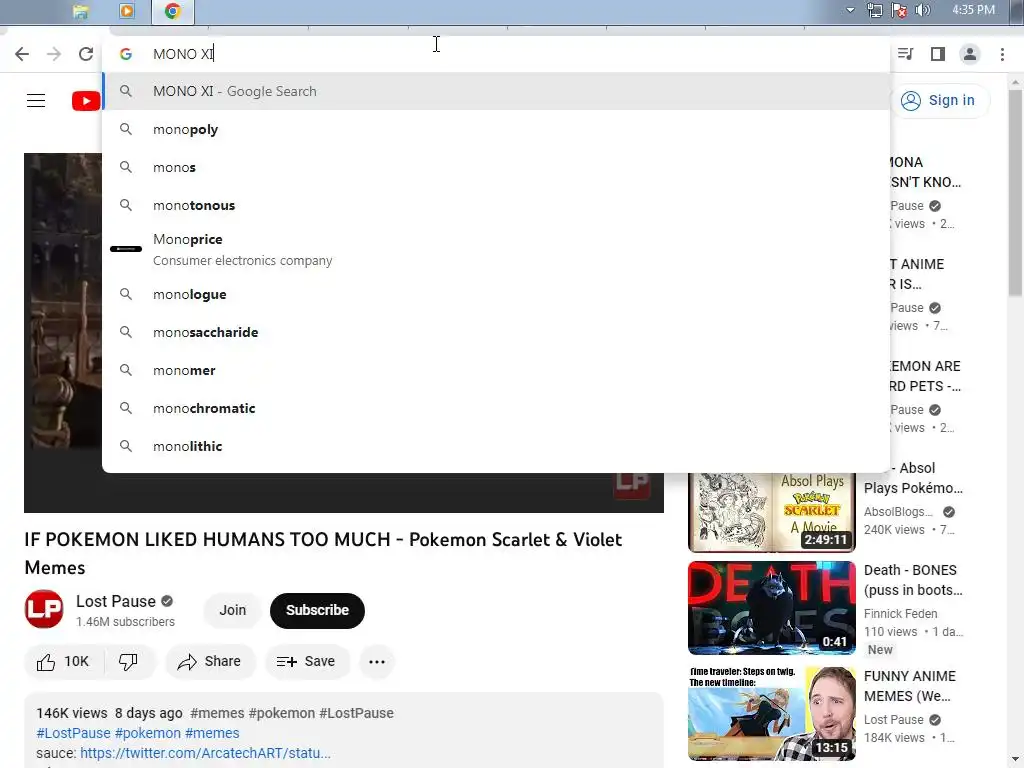The width and height of the screenshot is (1024, 768).
Task: Choose the 'monos' suggestion
Action: tap(496, 167)
